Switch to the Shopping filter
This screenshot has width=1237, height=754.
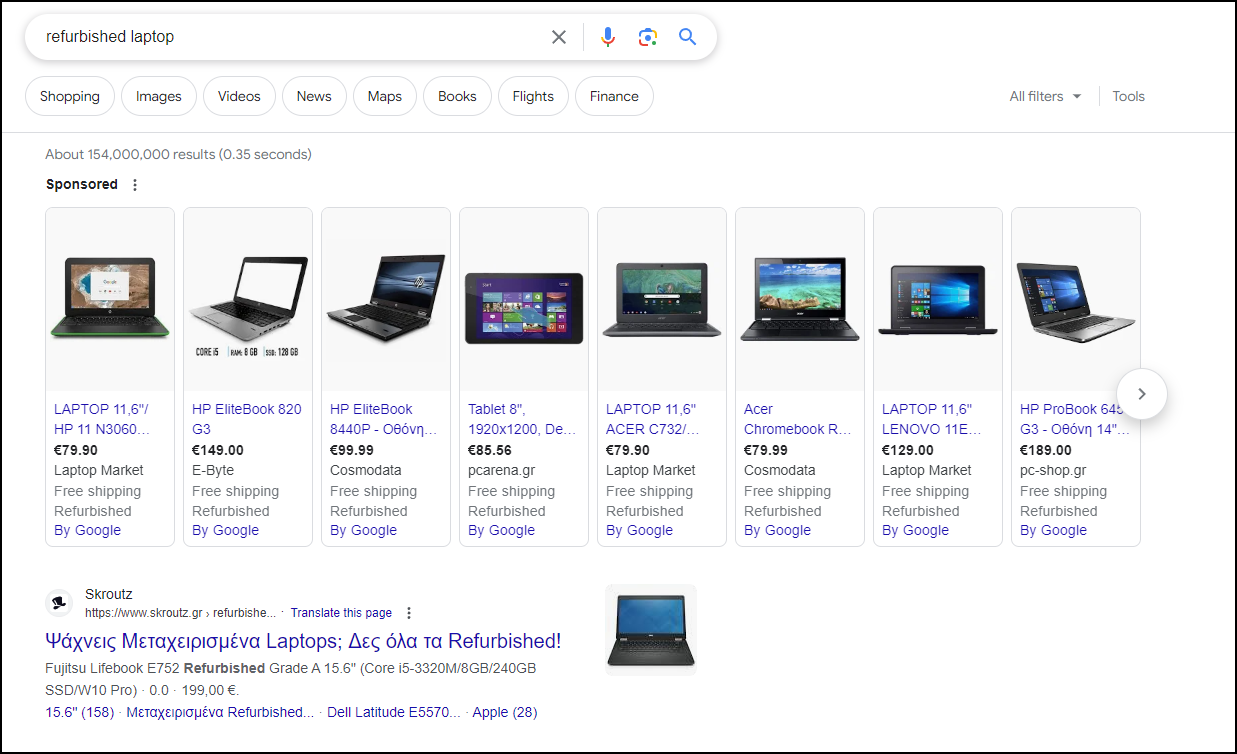coord(70,97)
